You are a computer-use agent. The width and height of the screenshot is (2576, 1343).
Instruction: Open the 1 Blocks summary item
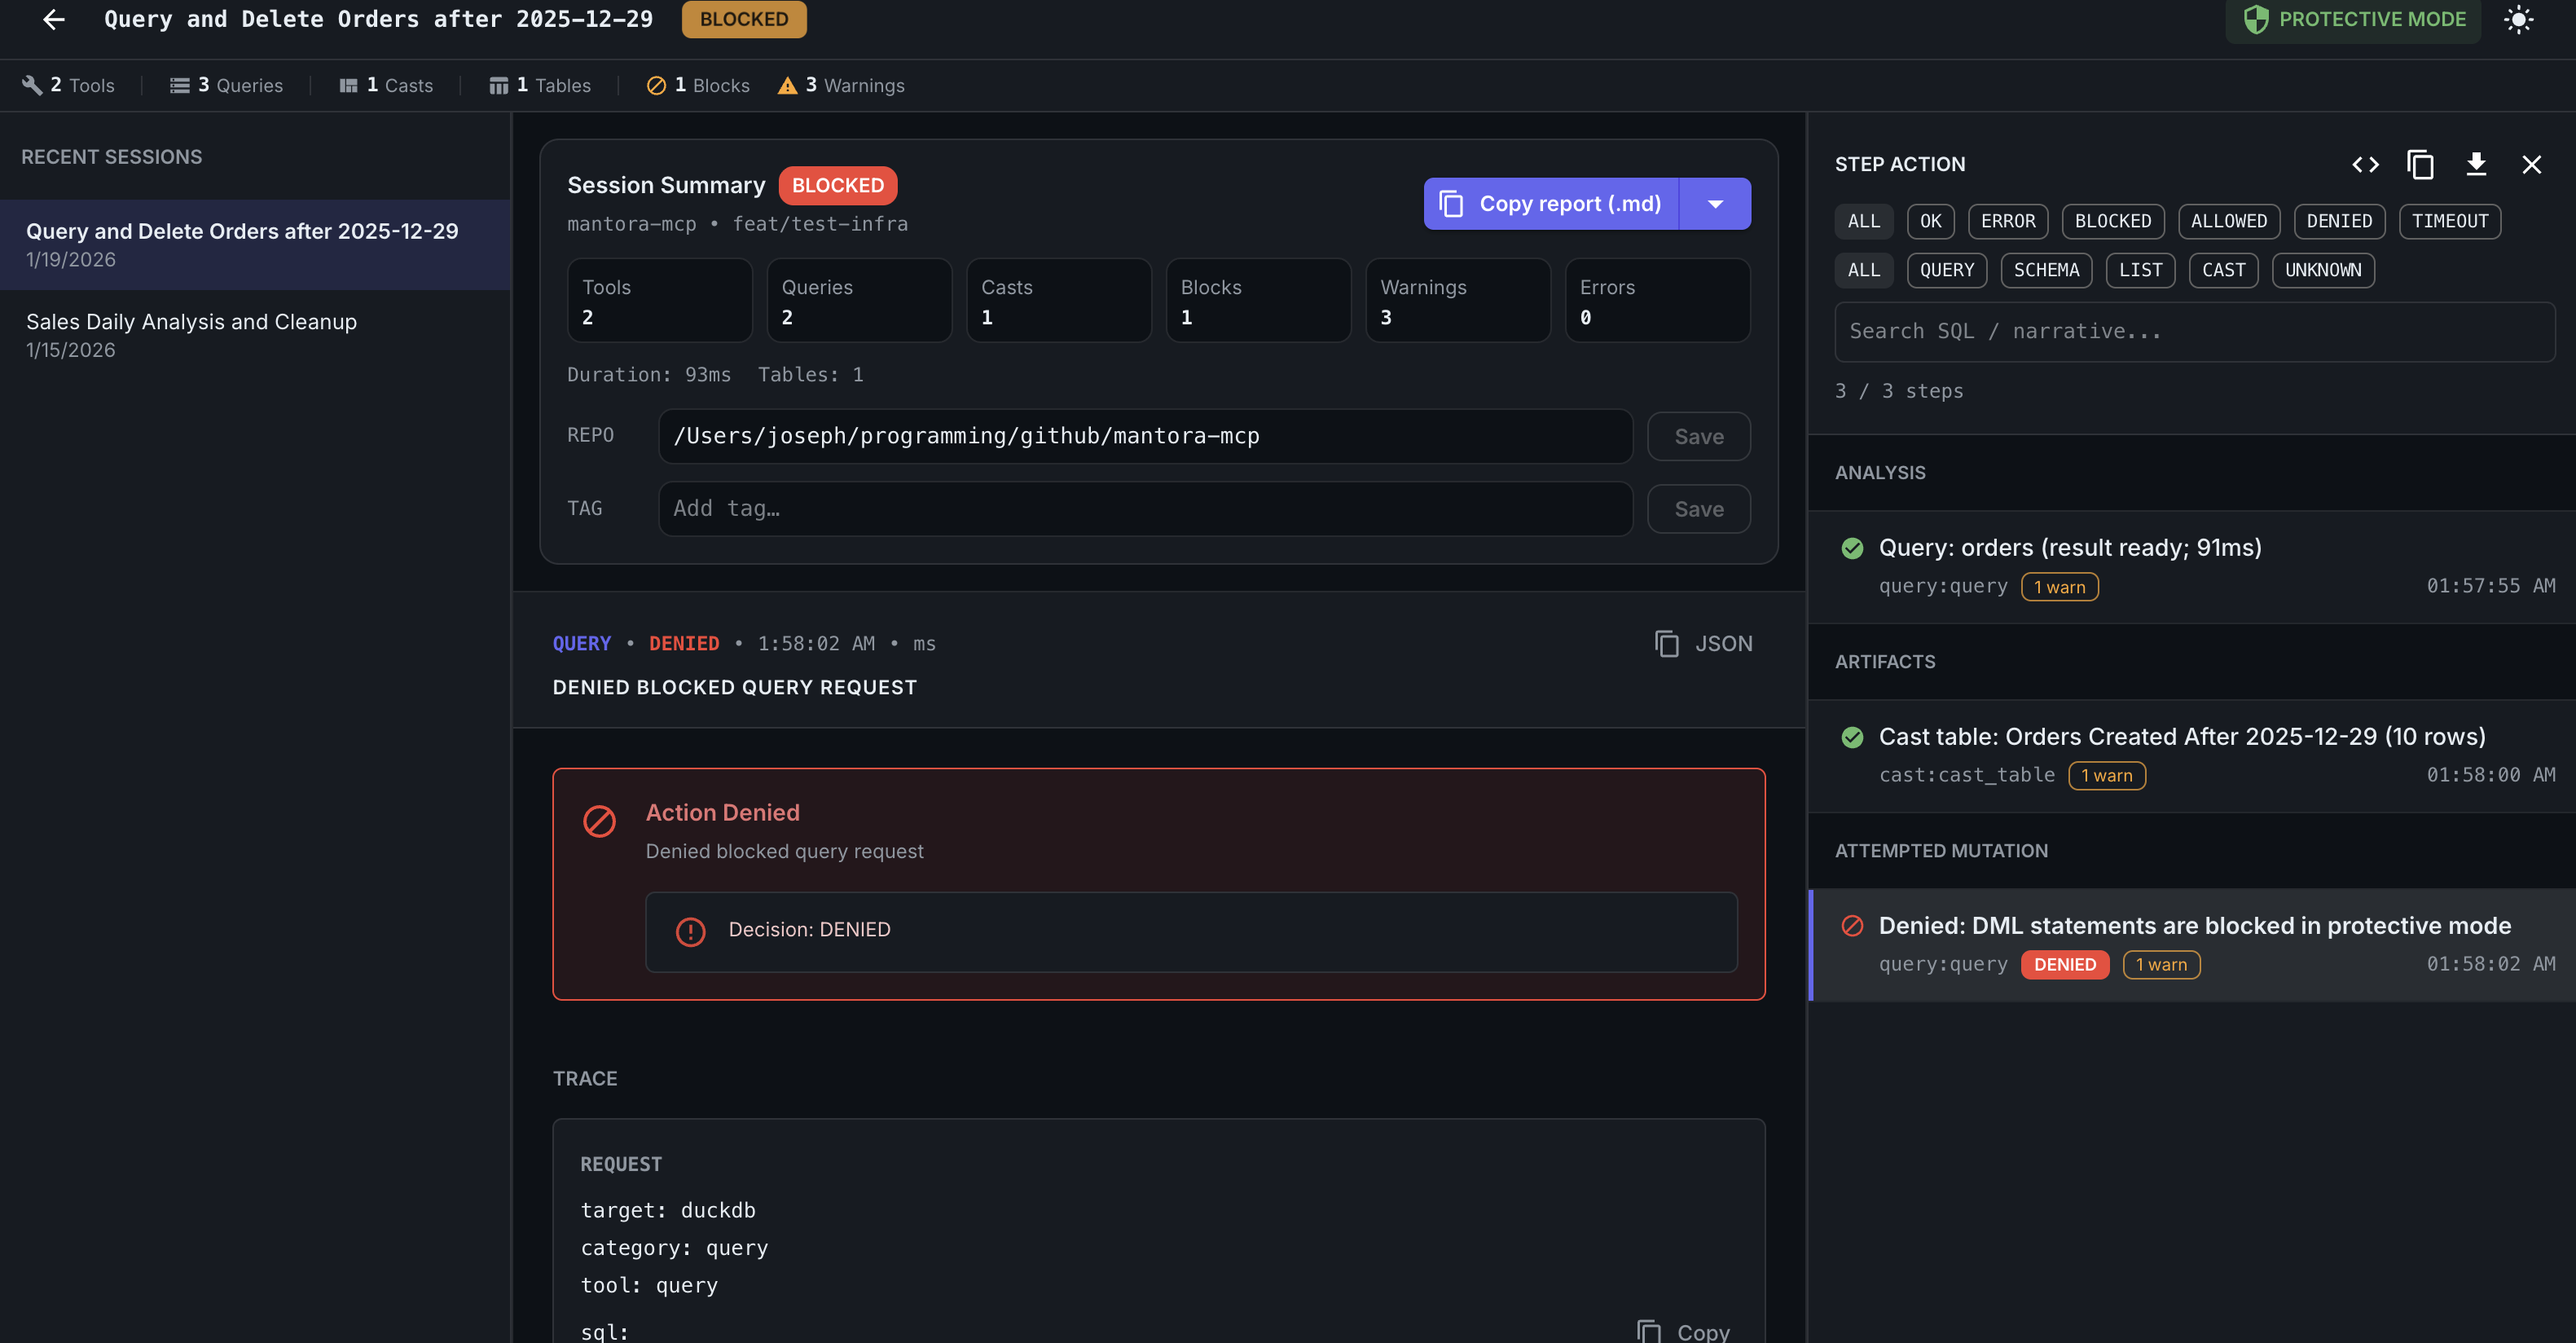698,85
